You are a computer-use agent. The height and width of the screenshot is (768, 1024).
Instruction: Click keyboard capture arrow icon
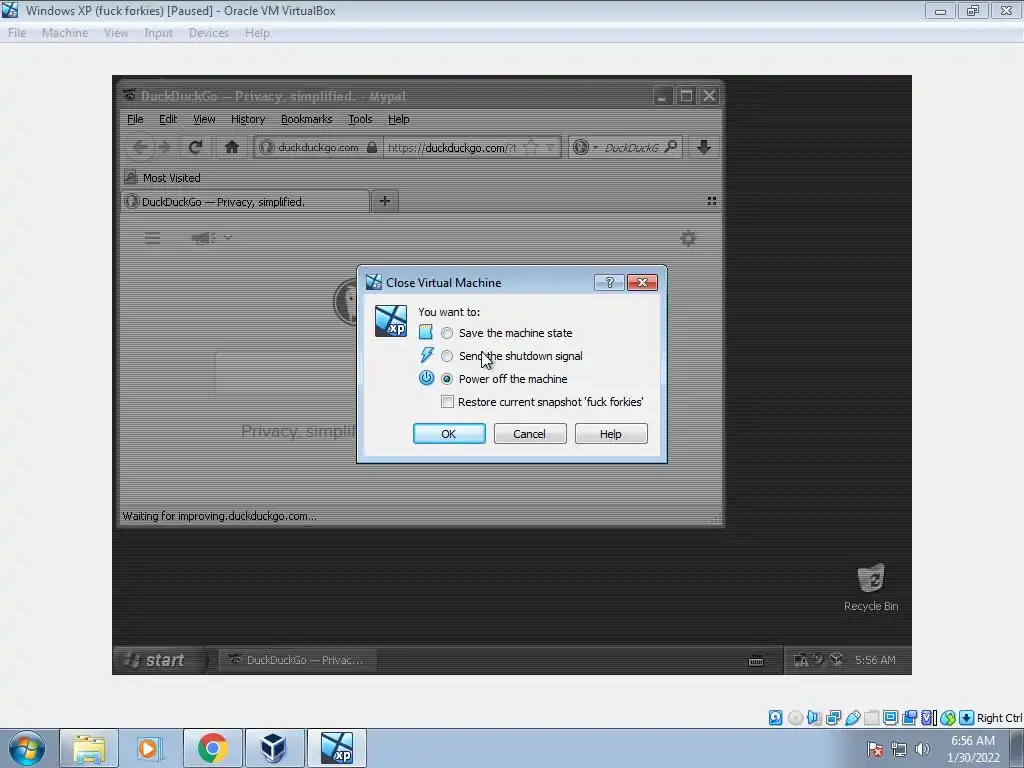pyautogui.click(x=967, y=718)
